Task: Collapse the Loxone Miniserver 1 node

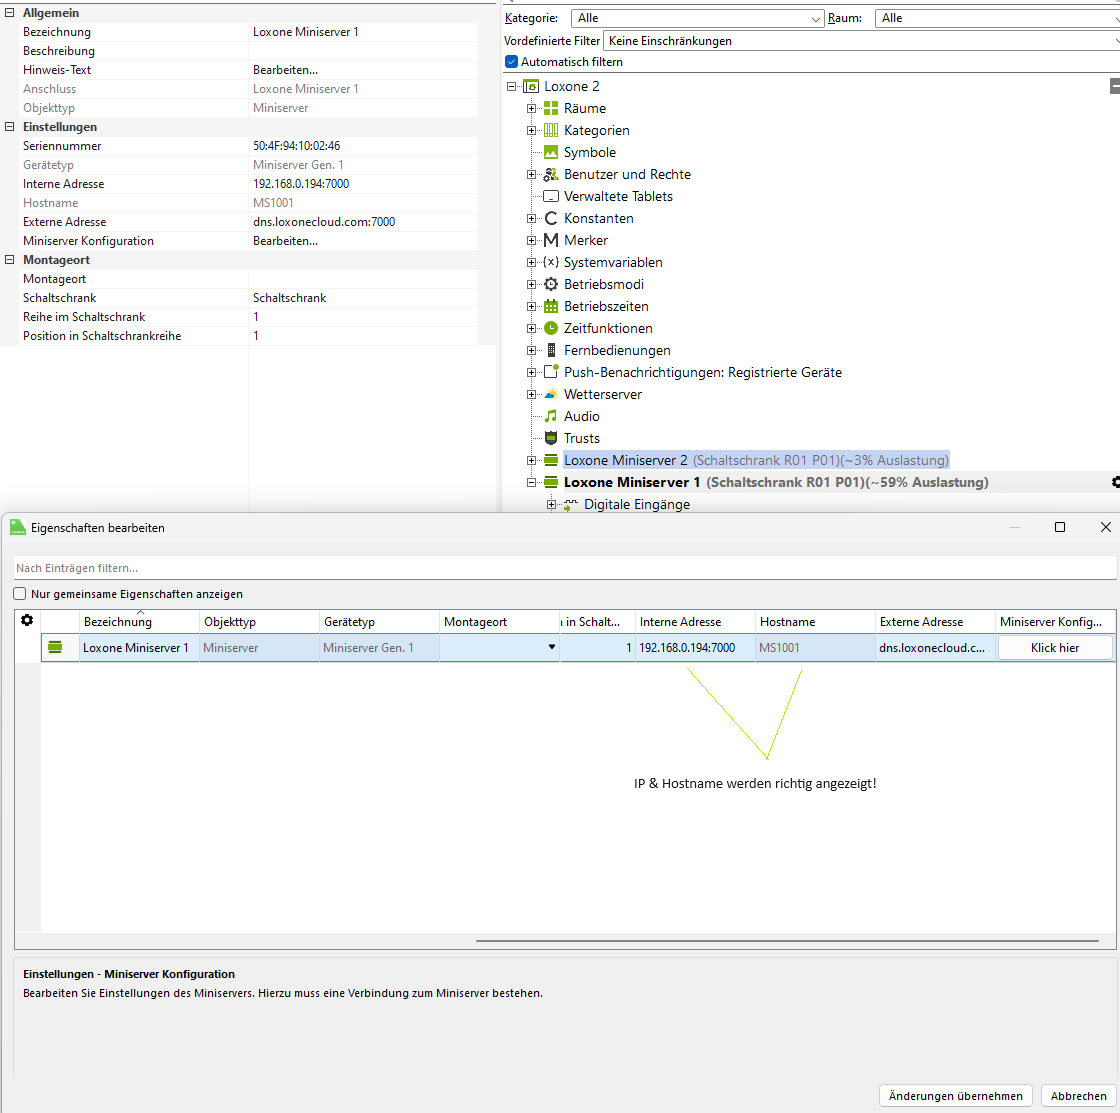Action: (531, 483)
